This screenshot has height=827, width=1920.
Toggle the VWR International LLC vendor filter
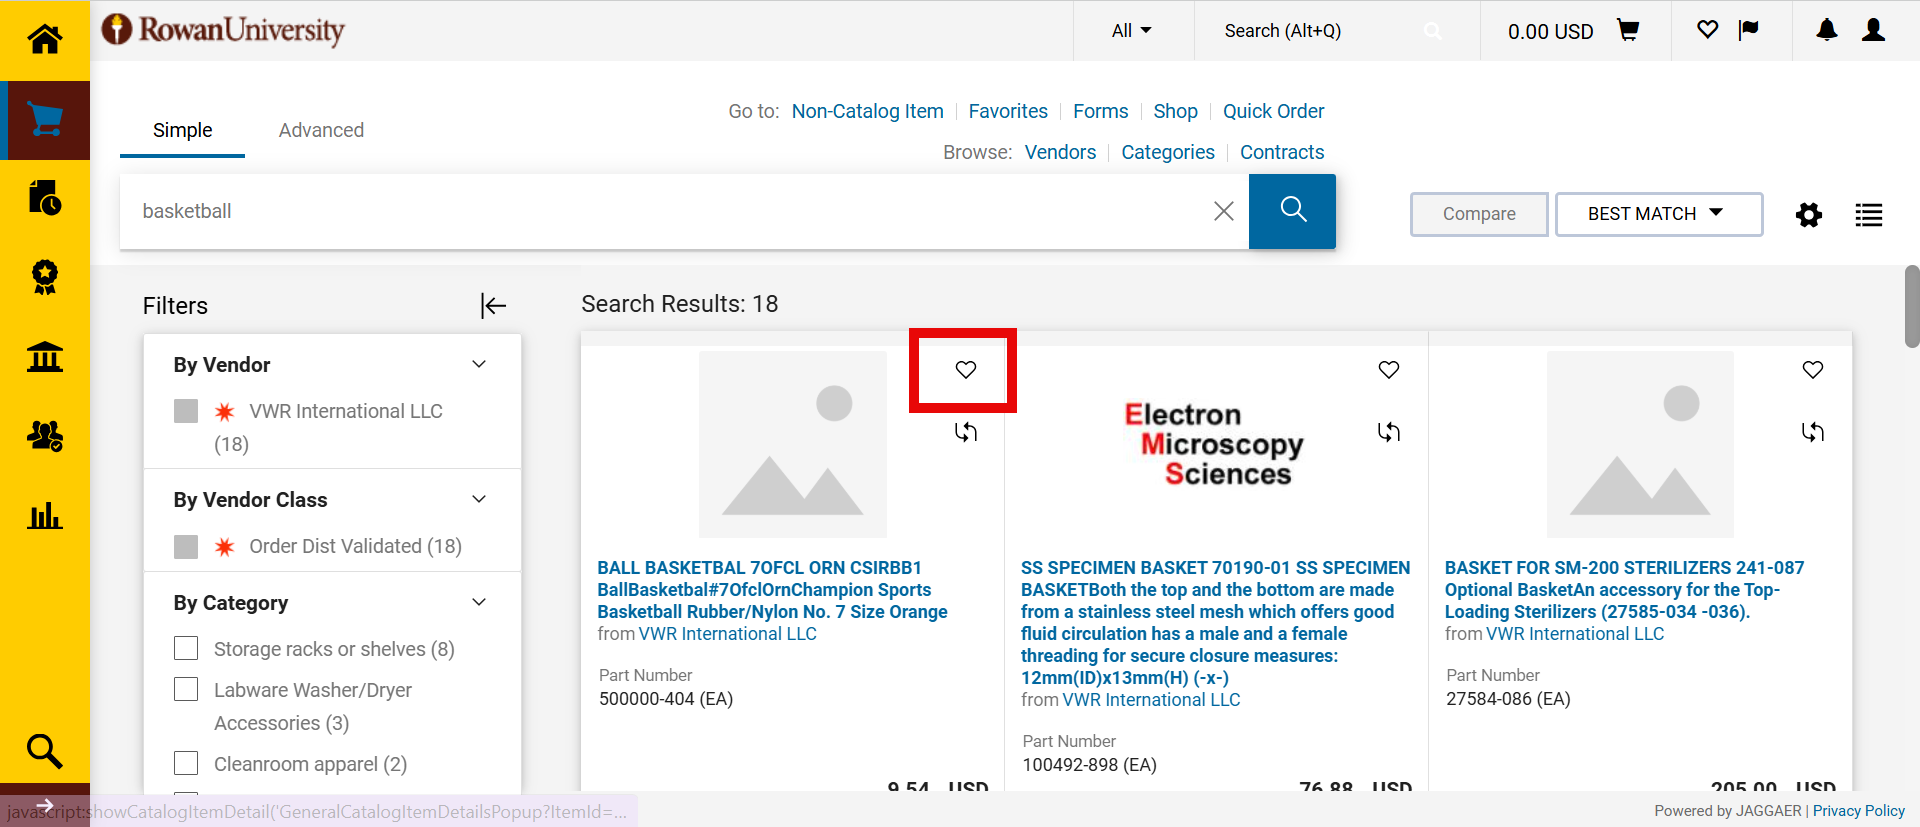tap(186, 411)
